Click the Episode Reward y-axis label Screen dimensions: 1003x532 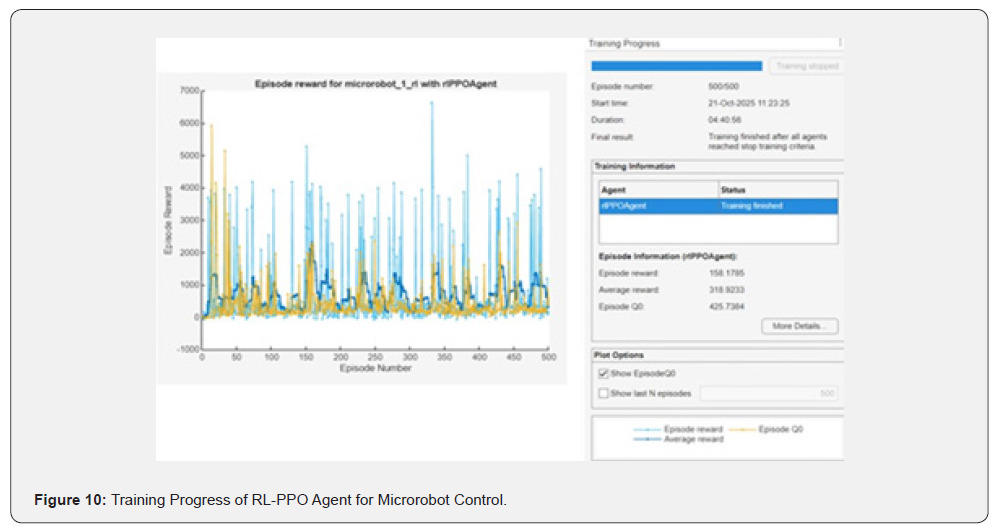click(168, 220)
